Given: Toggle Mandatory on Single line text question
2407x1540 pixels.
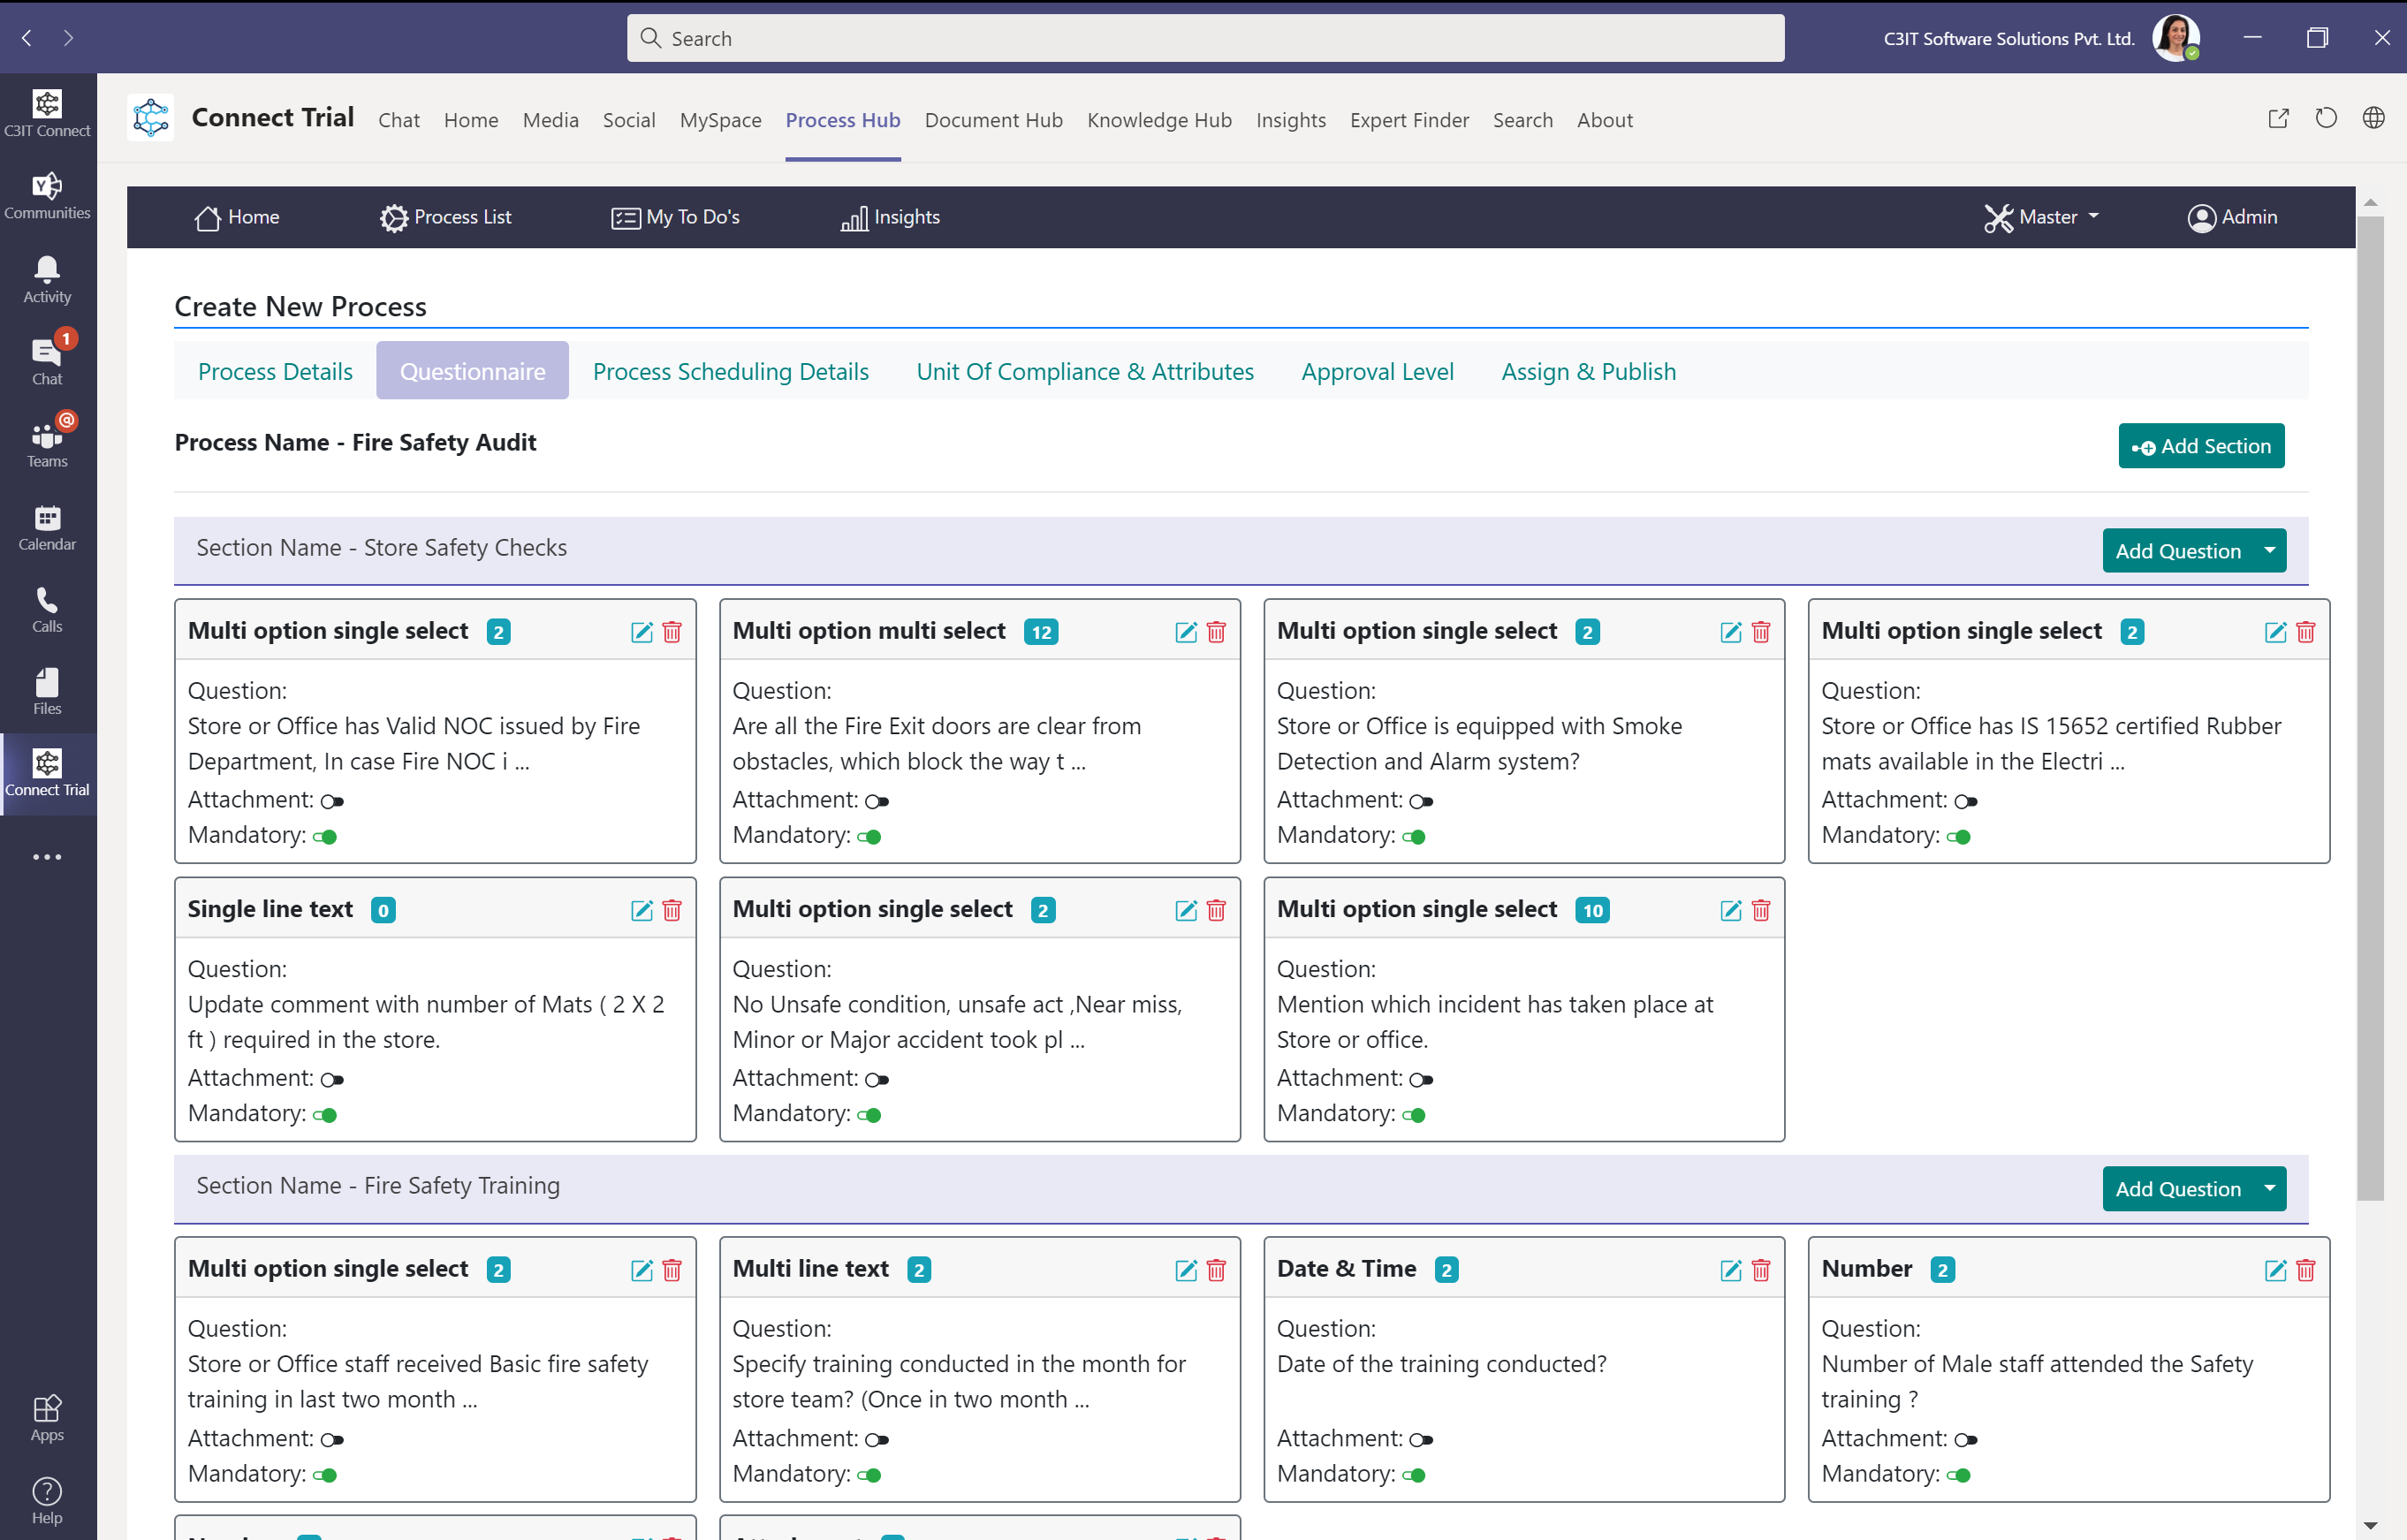Looking at the screenshot, I should [325, 1114].
